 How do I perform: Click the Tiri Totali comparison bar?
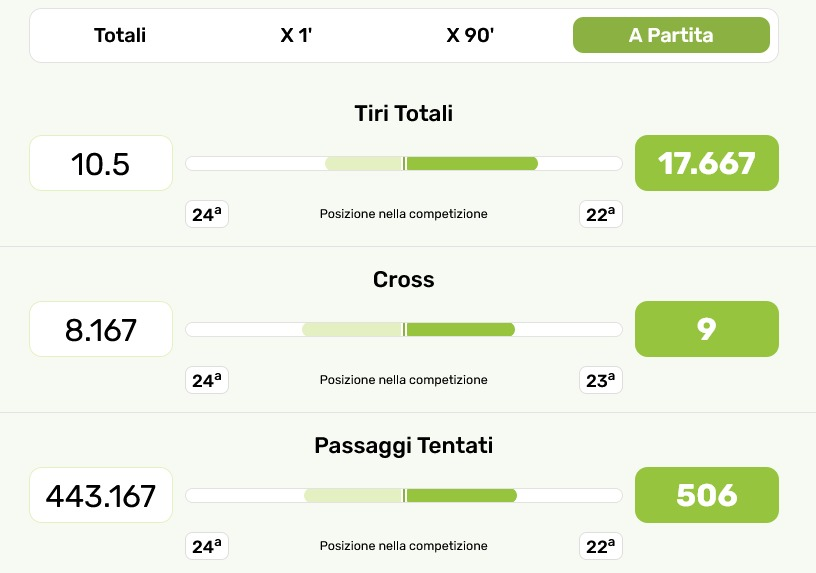[404, 164]
